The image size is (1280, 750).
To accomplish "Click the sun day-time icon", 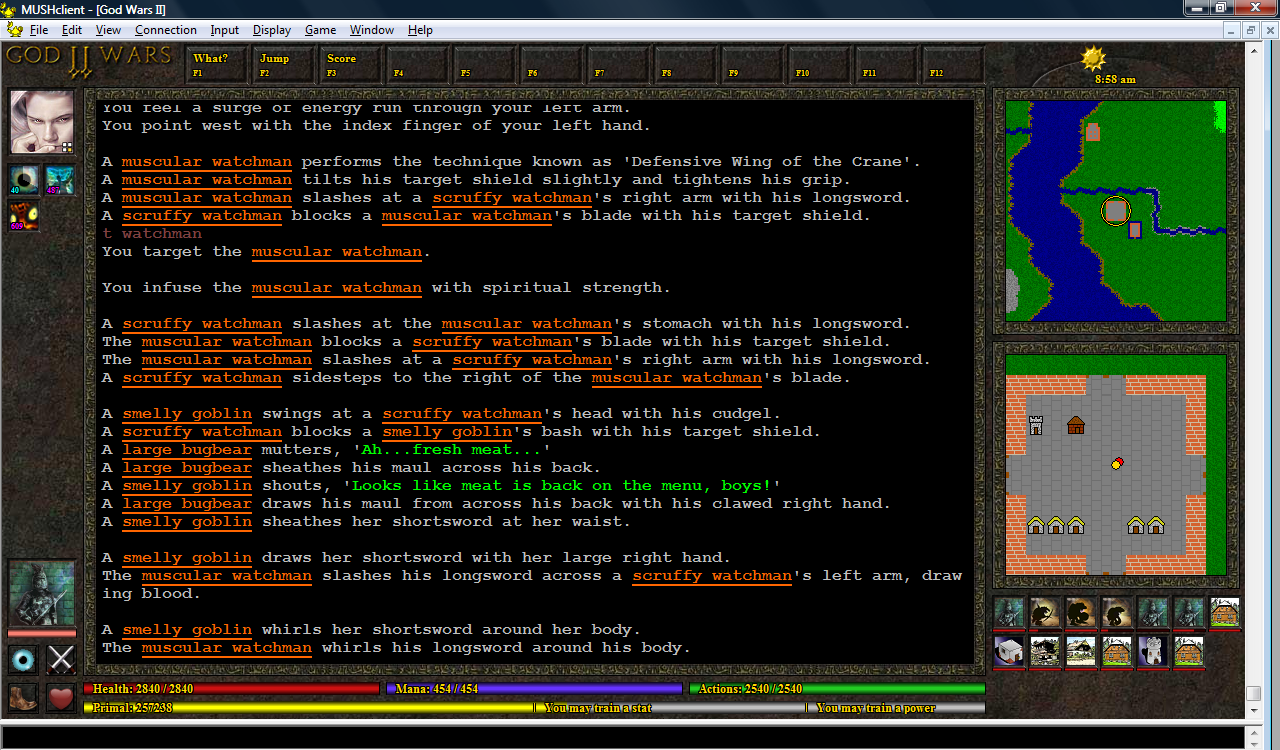I will 1094,58.
